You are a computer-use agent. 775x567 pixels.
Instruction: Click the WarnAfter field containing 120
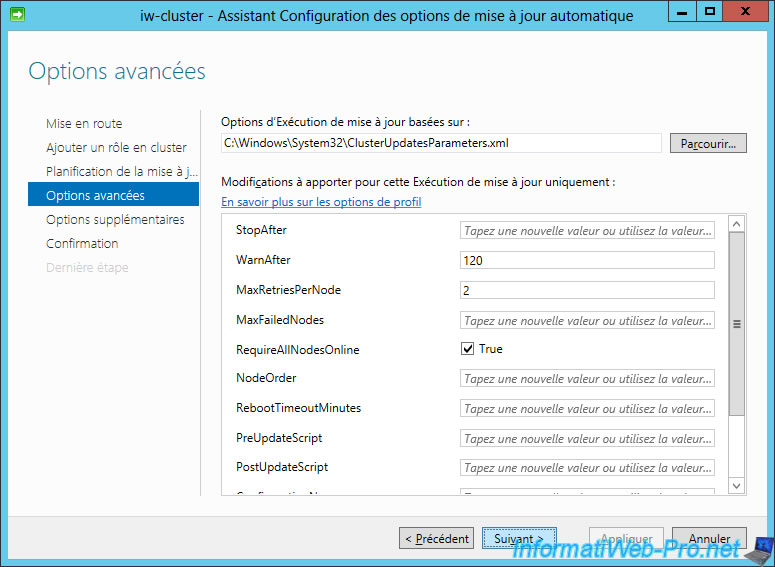click(x=587, y=260)
